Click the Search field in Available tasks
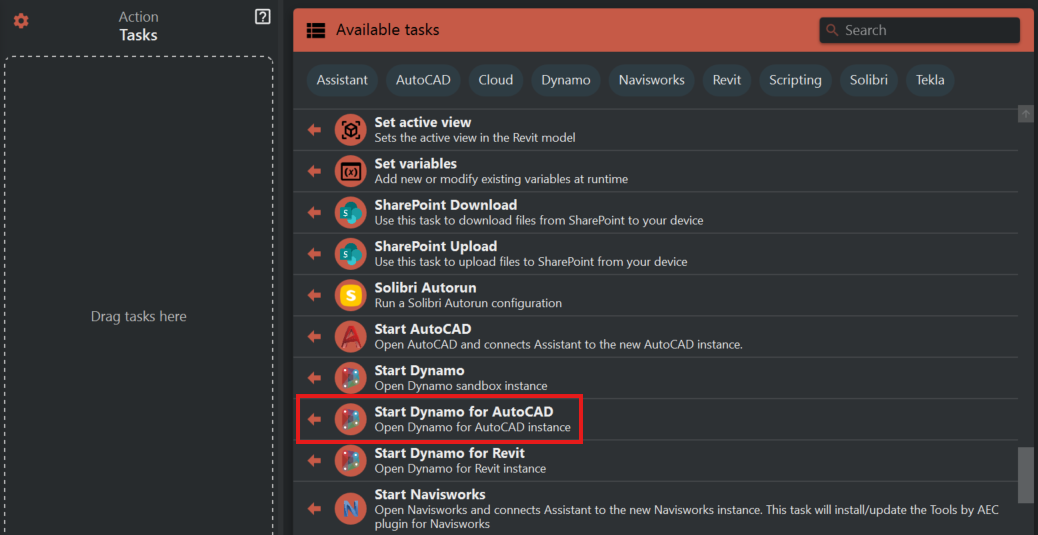Viewport: 1038px width, 535px height. [x=920, y=30]
